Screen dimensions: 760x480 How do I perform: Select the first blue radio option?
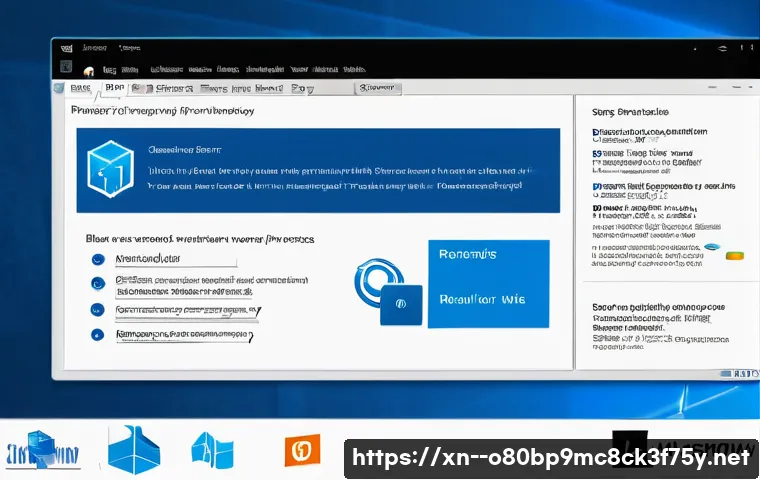click(x=97, y=259)
